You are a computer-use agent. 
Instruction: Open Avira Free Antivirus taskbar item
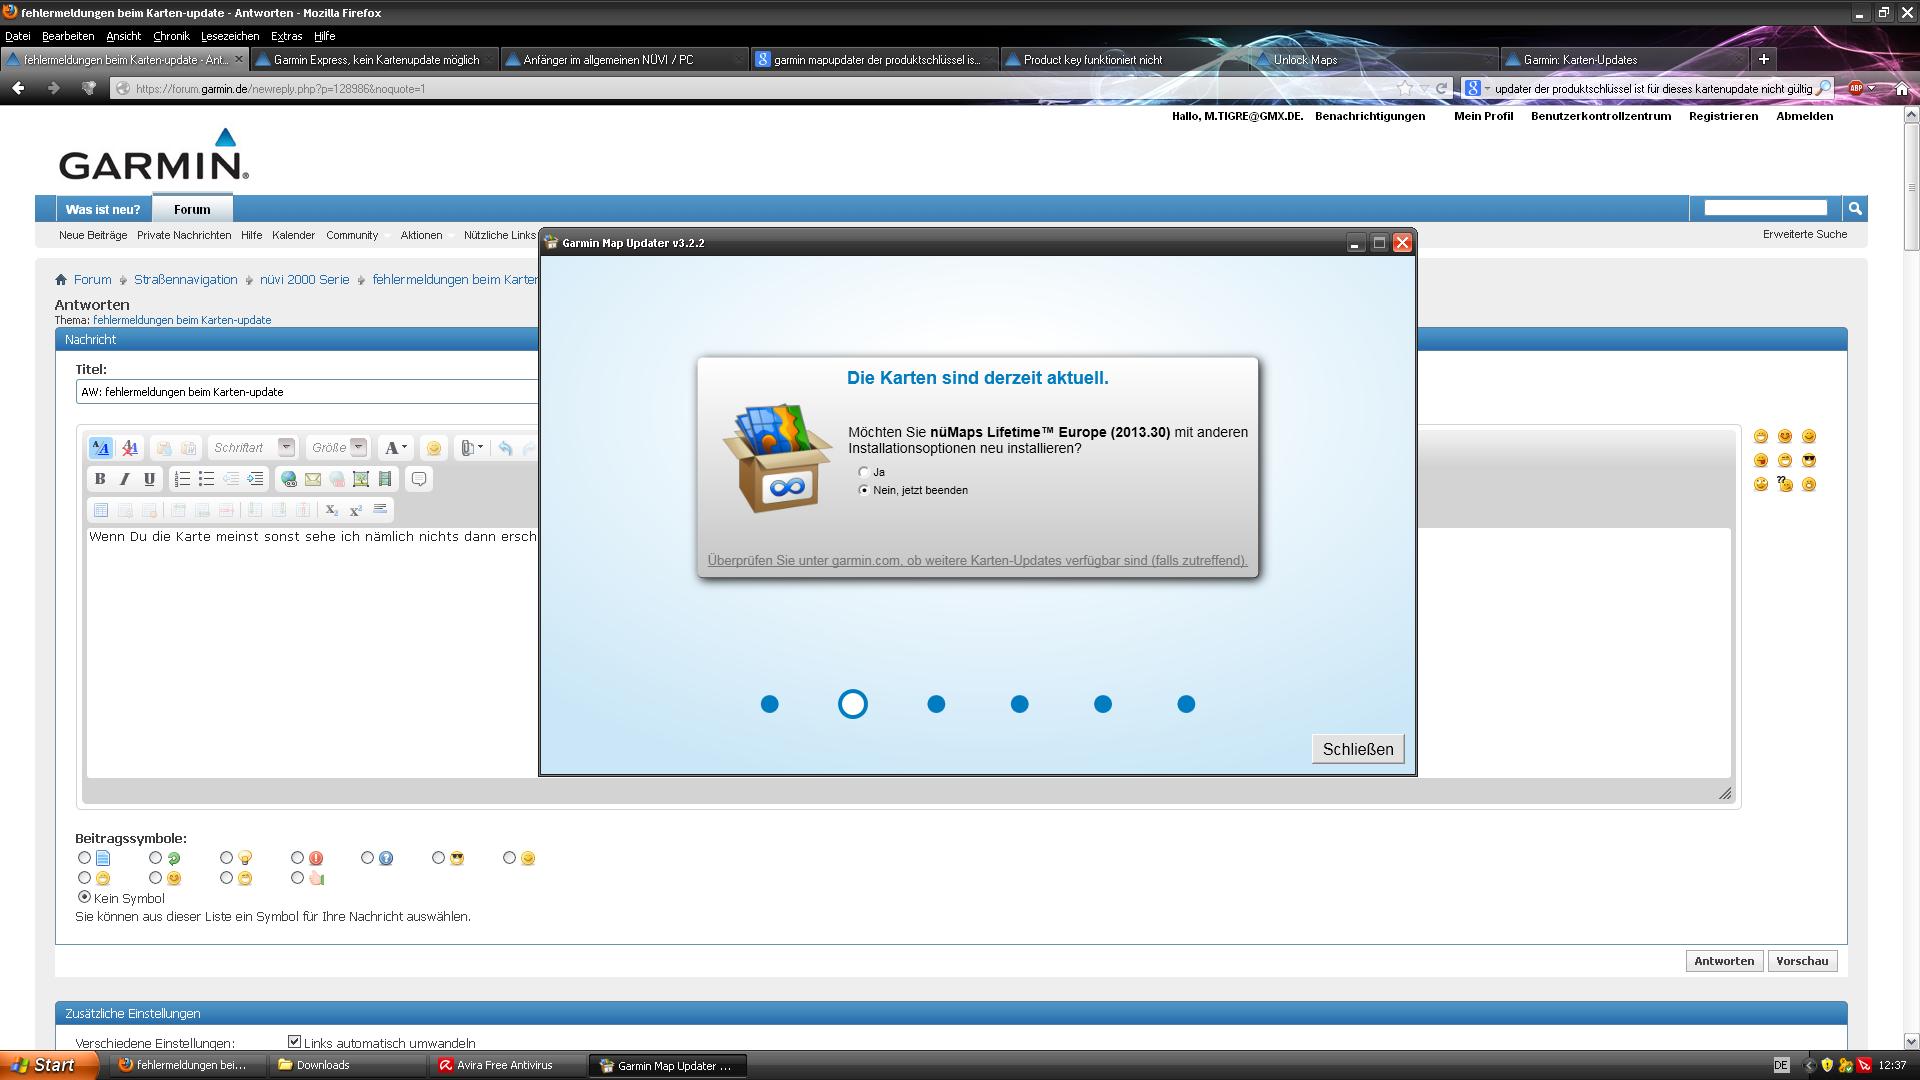point(505,1065)
